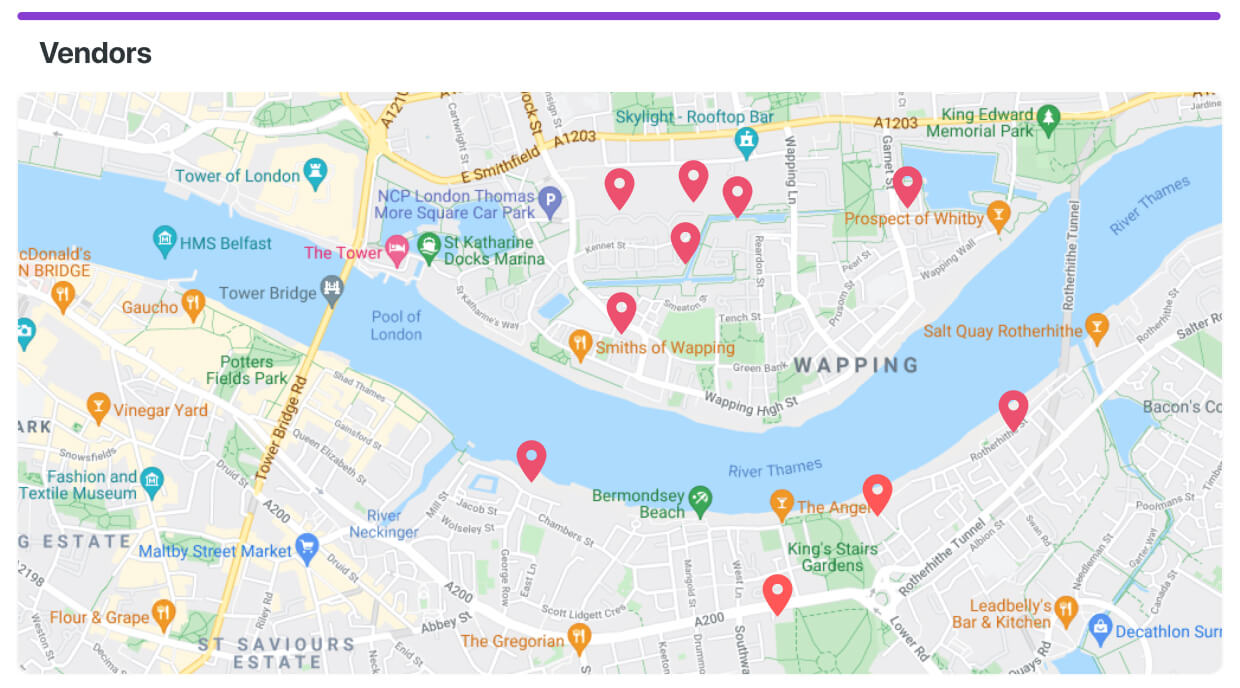Open the NCP London car park icon
1240x688 pixels.
pos(550,203)
